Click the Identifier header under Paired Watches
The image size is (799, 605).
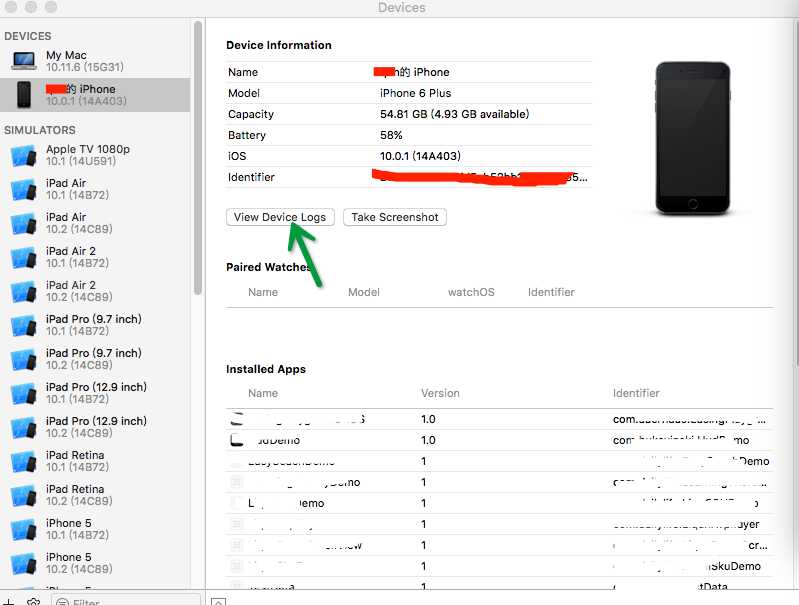551,292
